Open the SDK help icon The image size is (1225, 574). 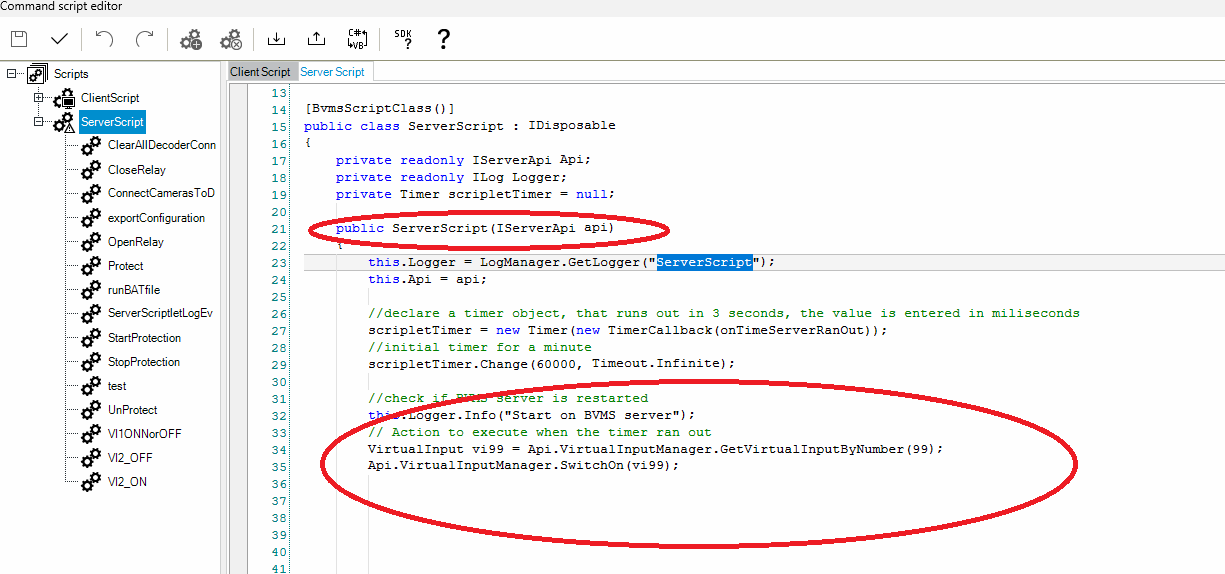[403, 39]
